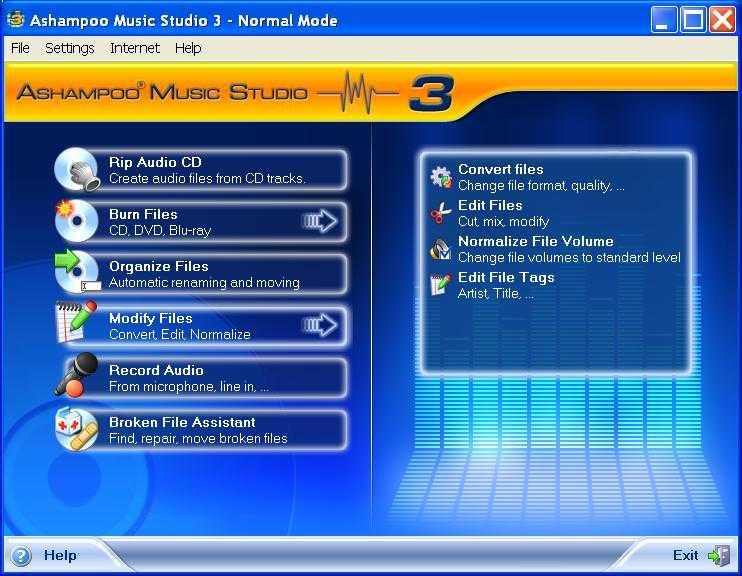Select the Normalize File Volume text option
Viewport: 742px width, 576px height.
(535, 242)
